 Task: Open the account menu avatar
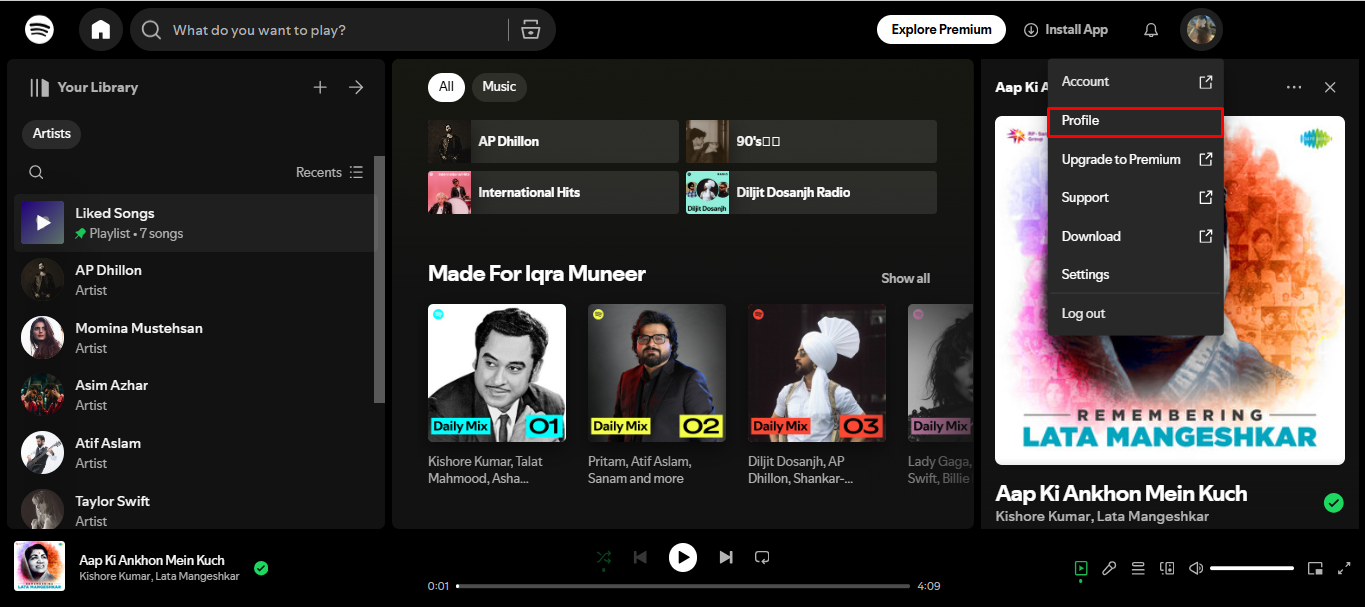coord(1201,29)
